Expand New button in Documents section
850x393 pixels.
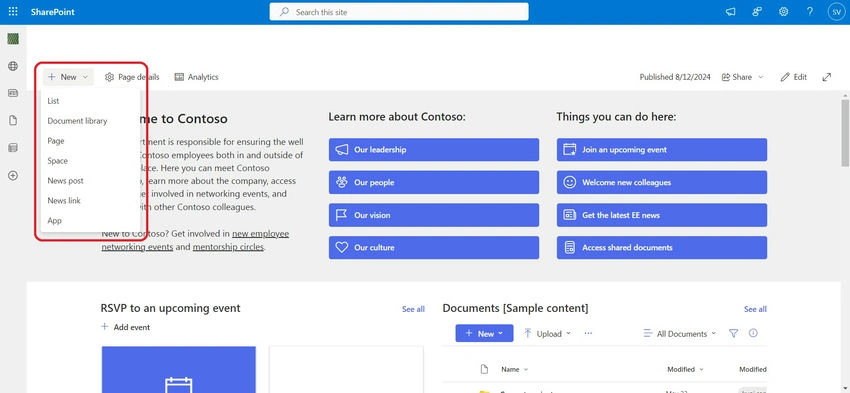pos(484,334)
